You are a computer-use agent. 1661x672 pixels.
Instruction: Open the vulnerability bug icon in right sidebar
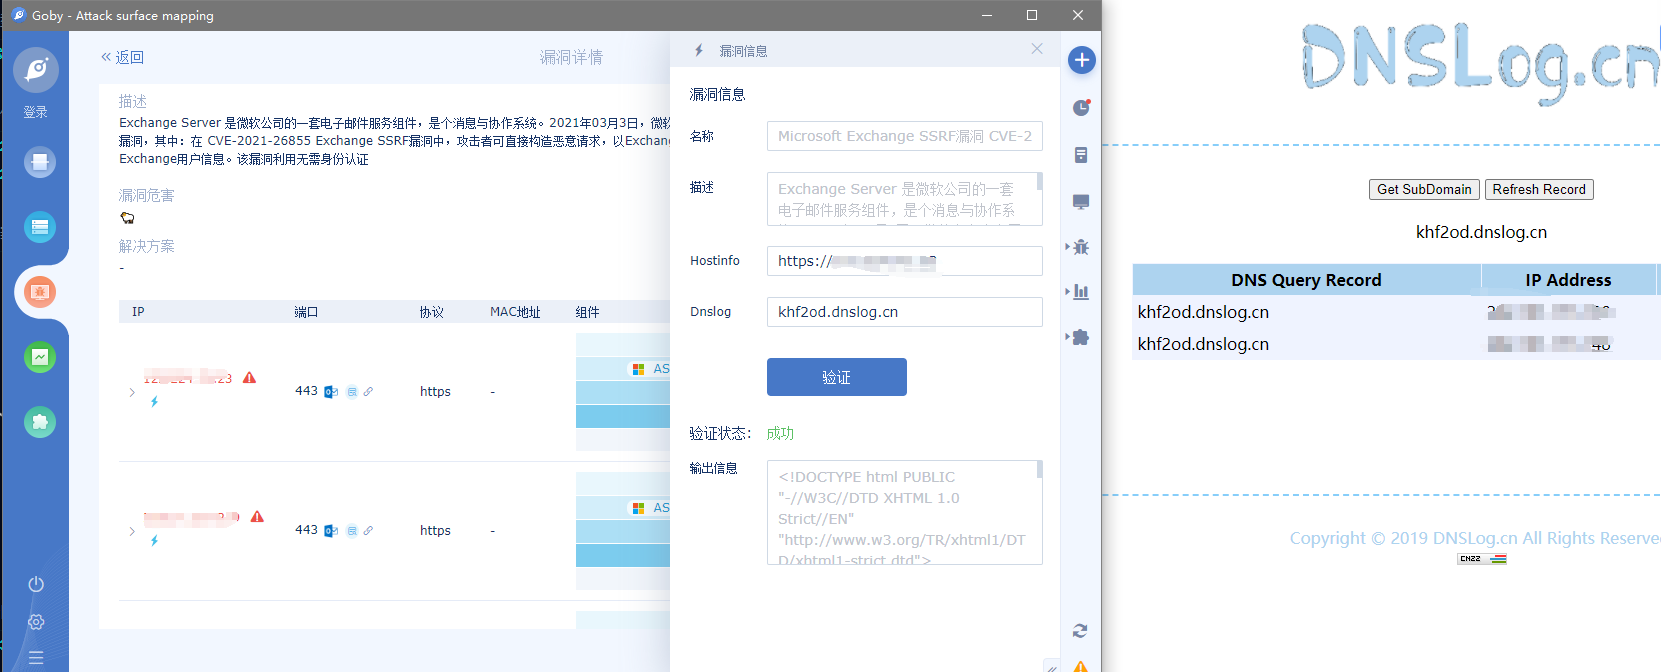click(x=1081, y=247)
